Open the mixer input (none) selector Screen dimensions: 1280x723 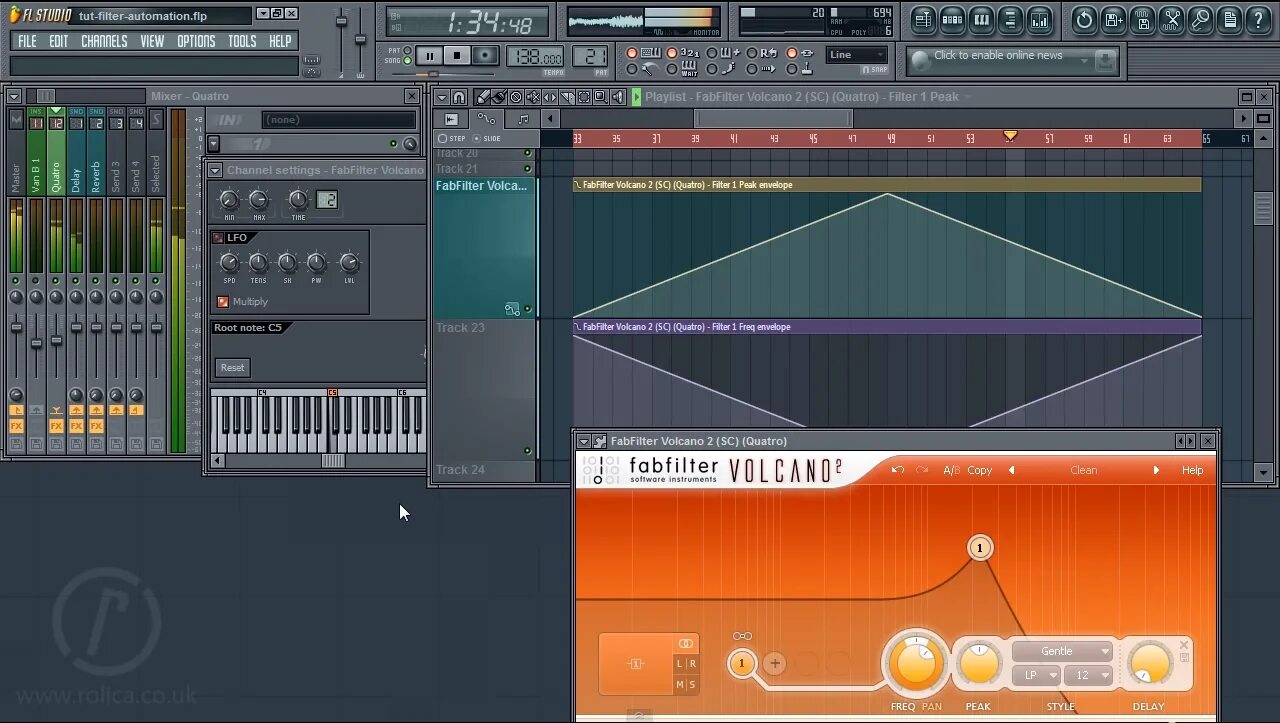339,120
